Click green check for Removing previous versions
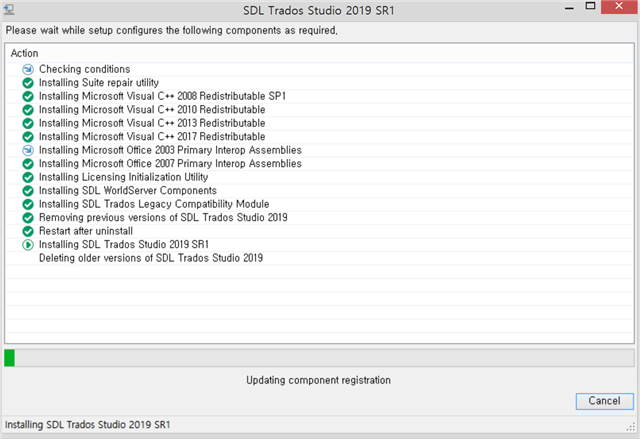 tap(28, 217)
